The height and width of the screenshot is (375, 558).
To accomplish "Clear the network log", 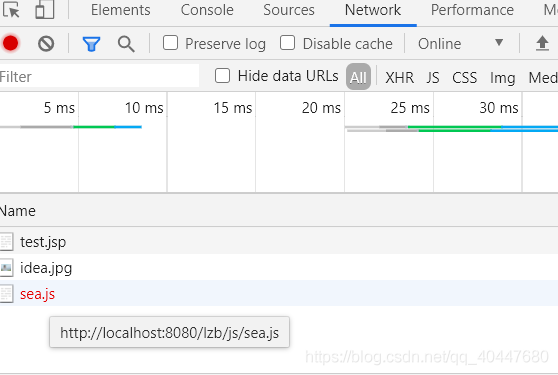I will tap(46, 44).
